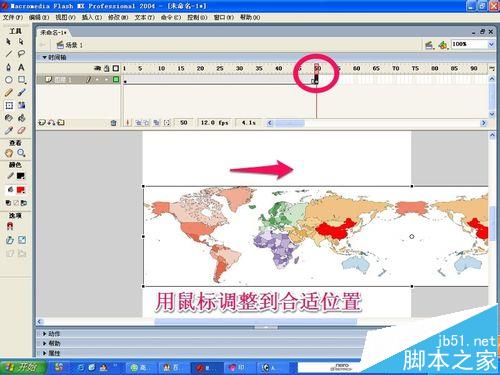This screenshot has width=500, height=375.
Task: Click the Modify Onion Markers icon
Action: click(x=167, y=123)
